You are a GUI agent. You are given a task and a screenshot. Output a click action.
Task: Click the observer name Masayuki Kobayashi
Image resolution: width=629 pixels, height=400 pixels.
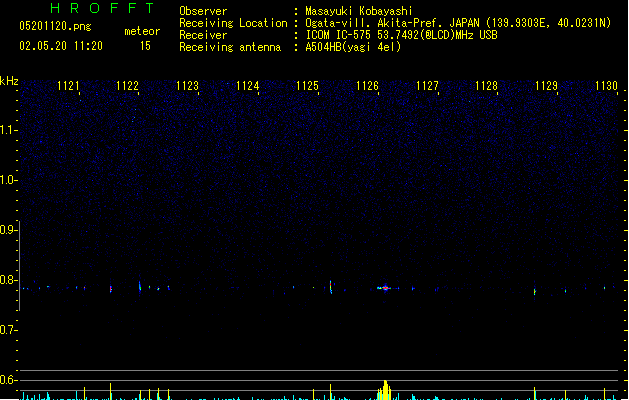(359, 11)
